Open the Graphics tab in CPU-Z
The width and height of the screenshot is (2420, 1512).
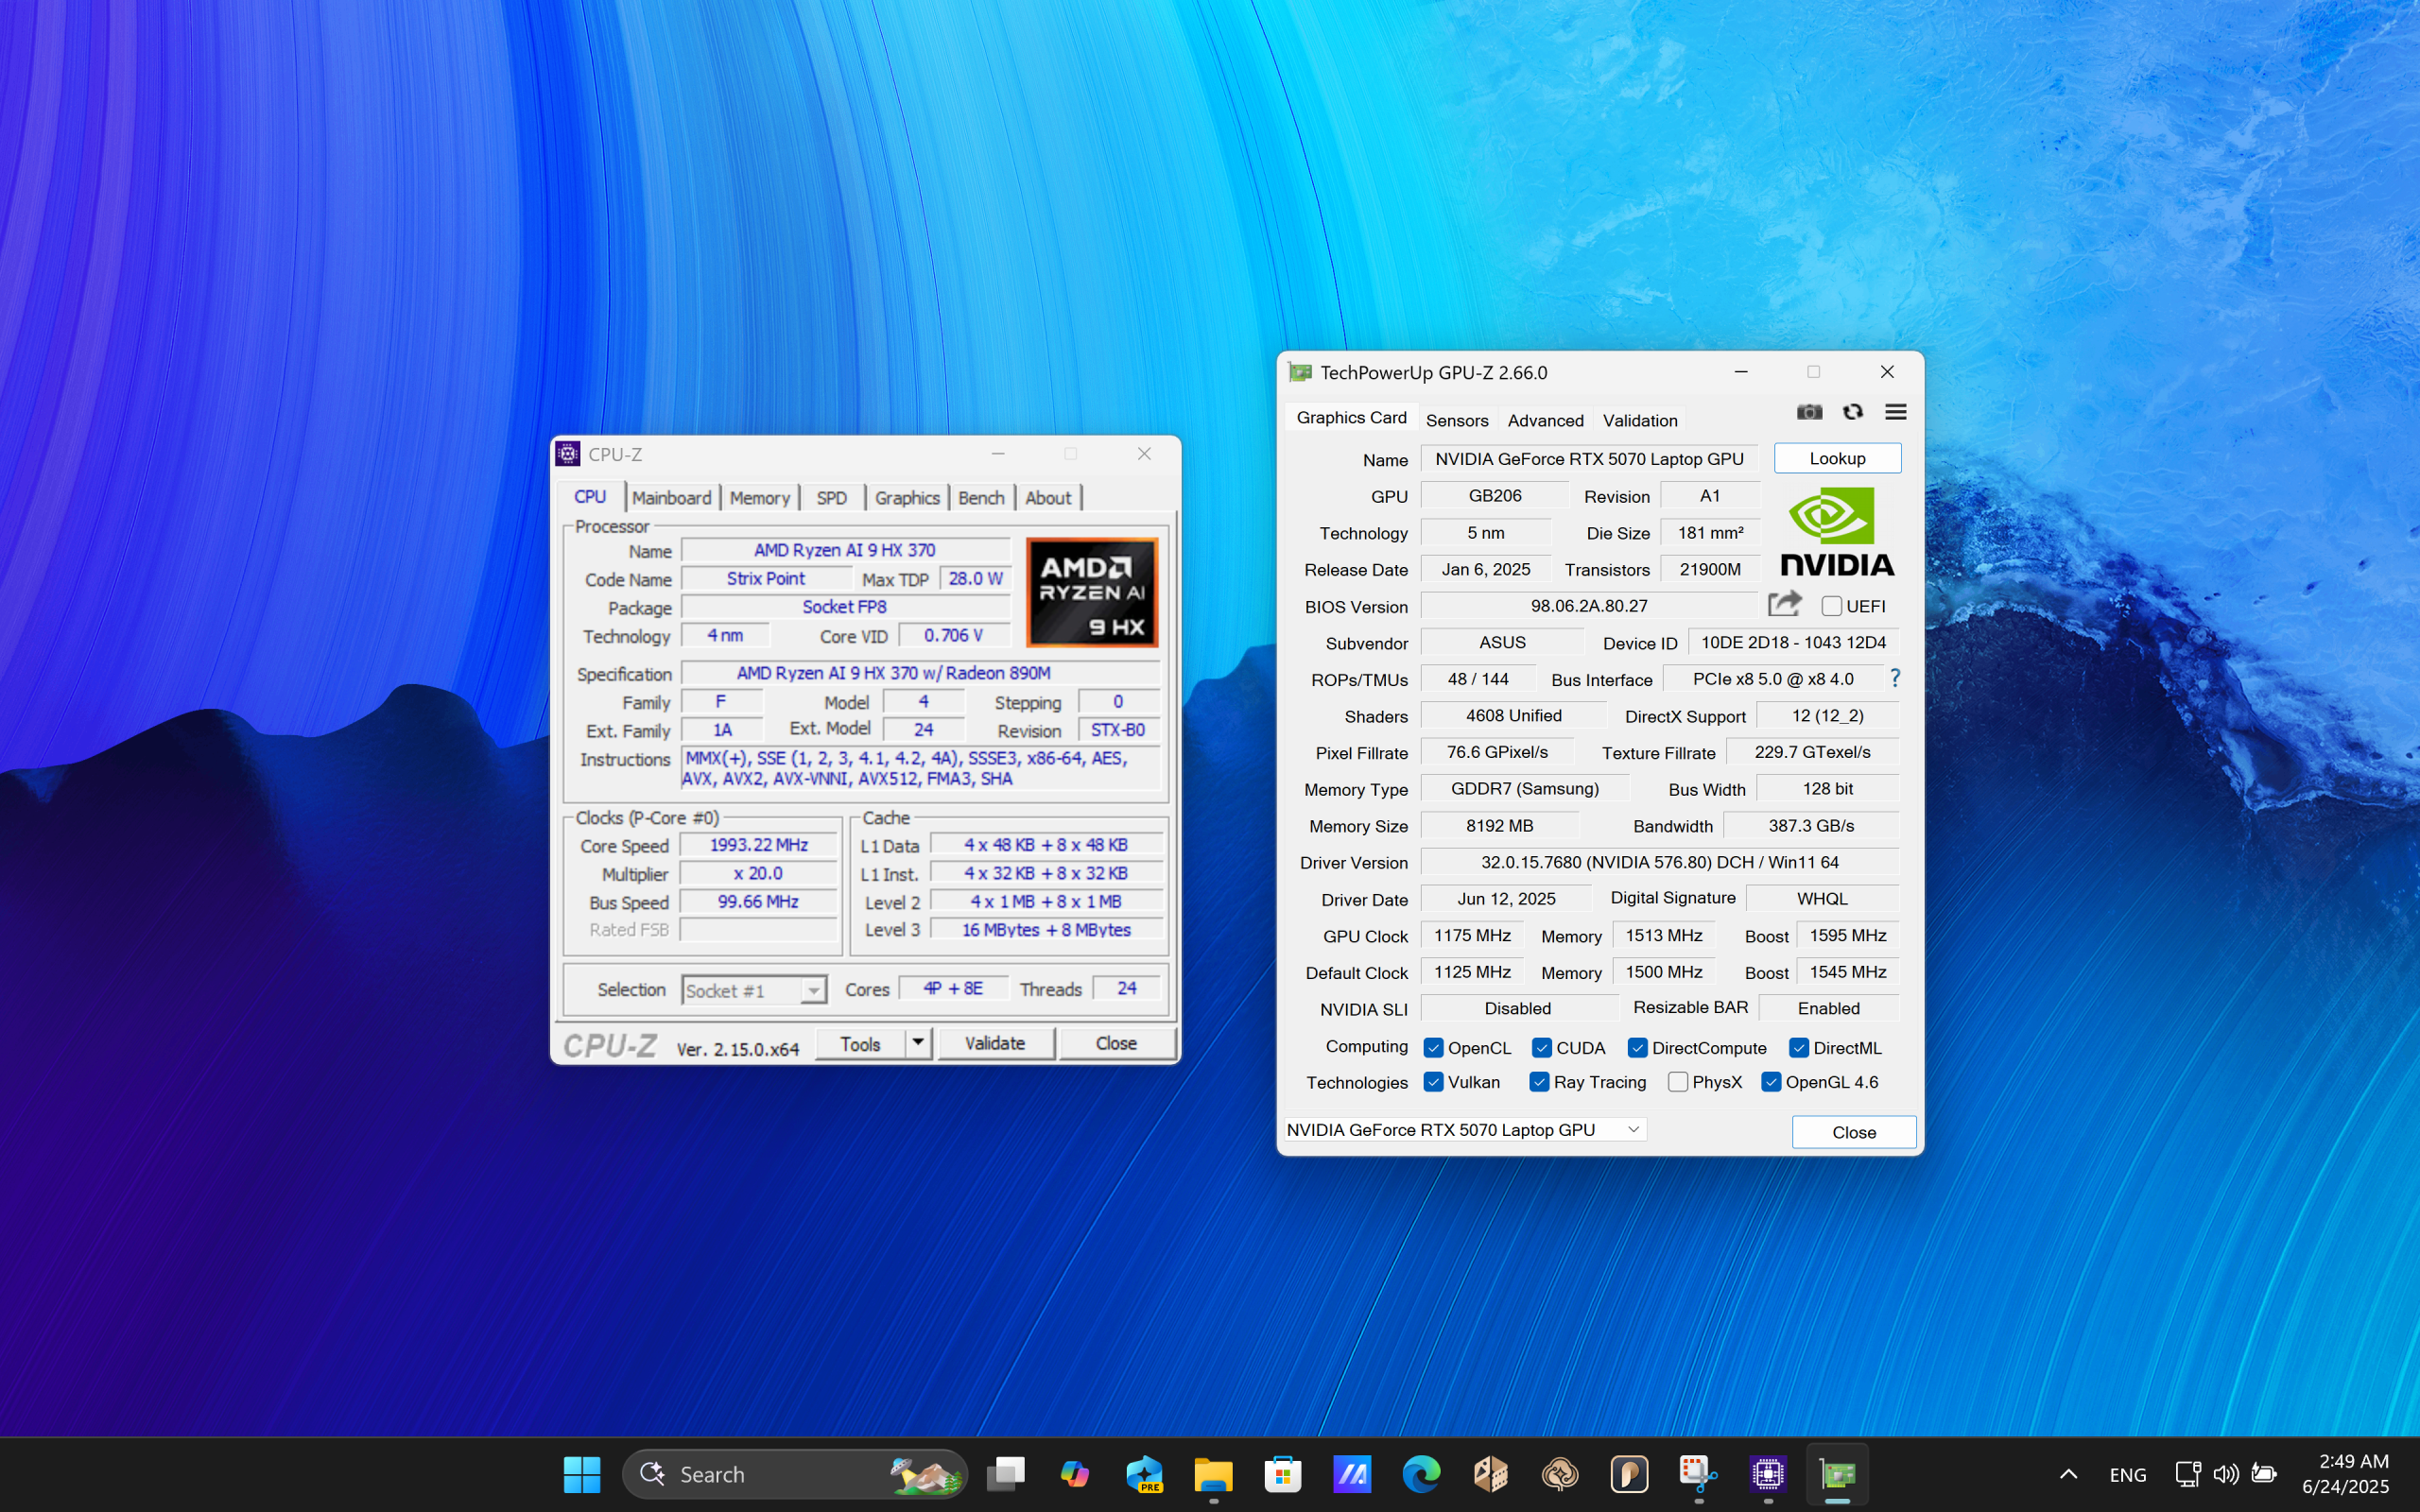907,498
